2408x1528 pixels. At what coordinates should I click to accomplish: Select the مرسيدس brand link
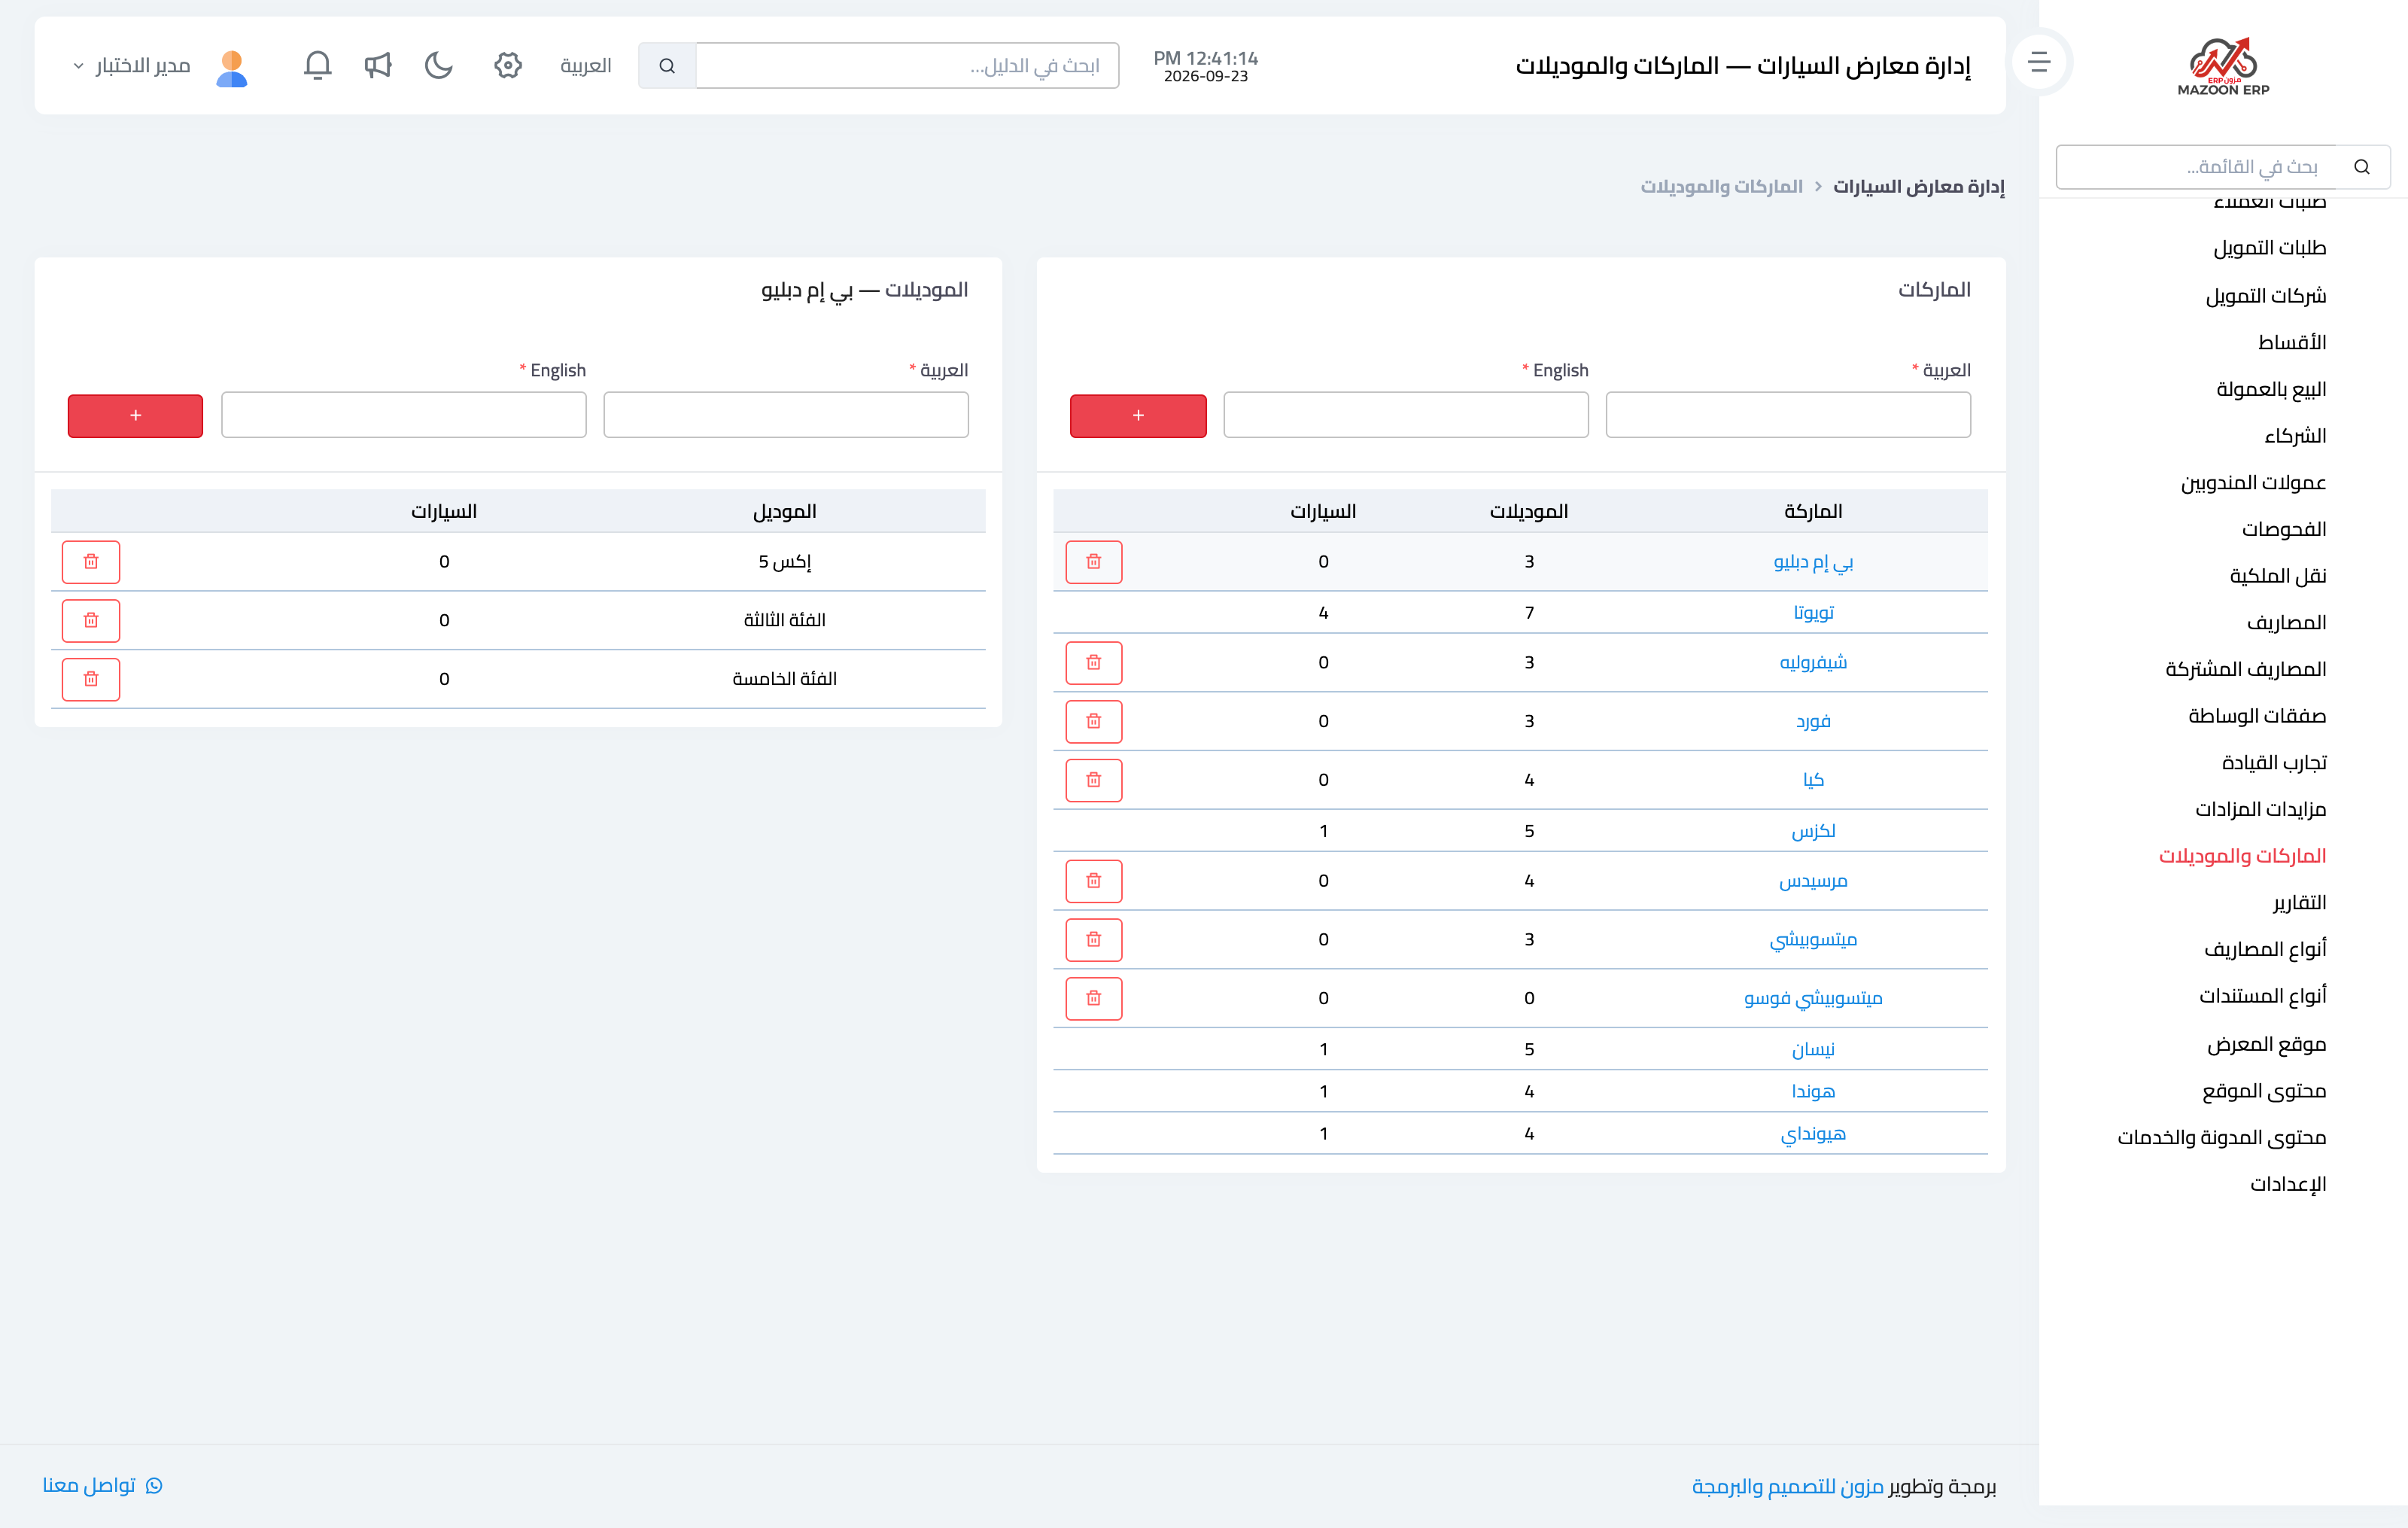click(1813, 881)
